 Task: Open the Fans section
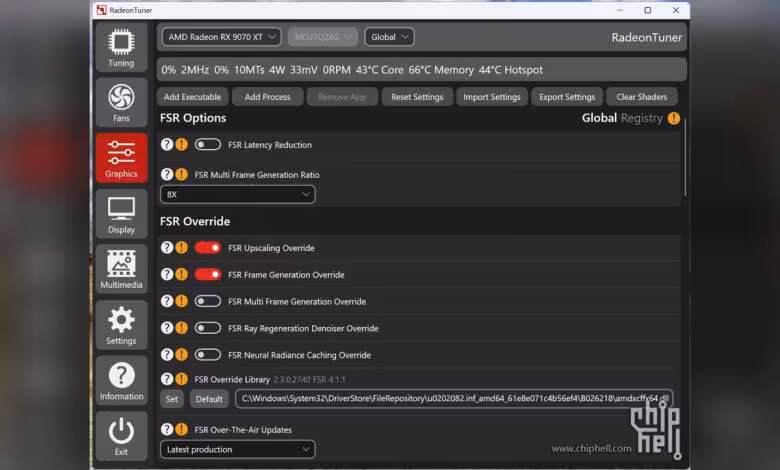tap(121, 103)
